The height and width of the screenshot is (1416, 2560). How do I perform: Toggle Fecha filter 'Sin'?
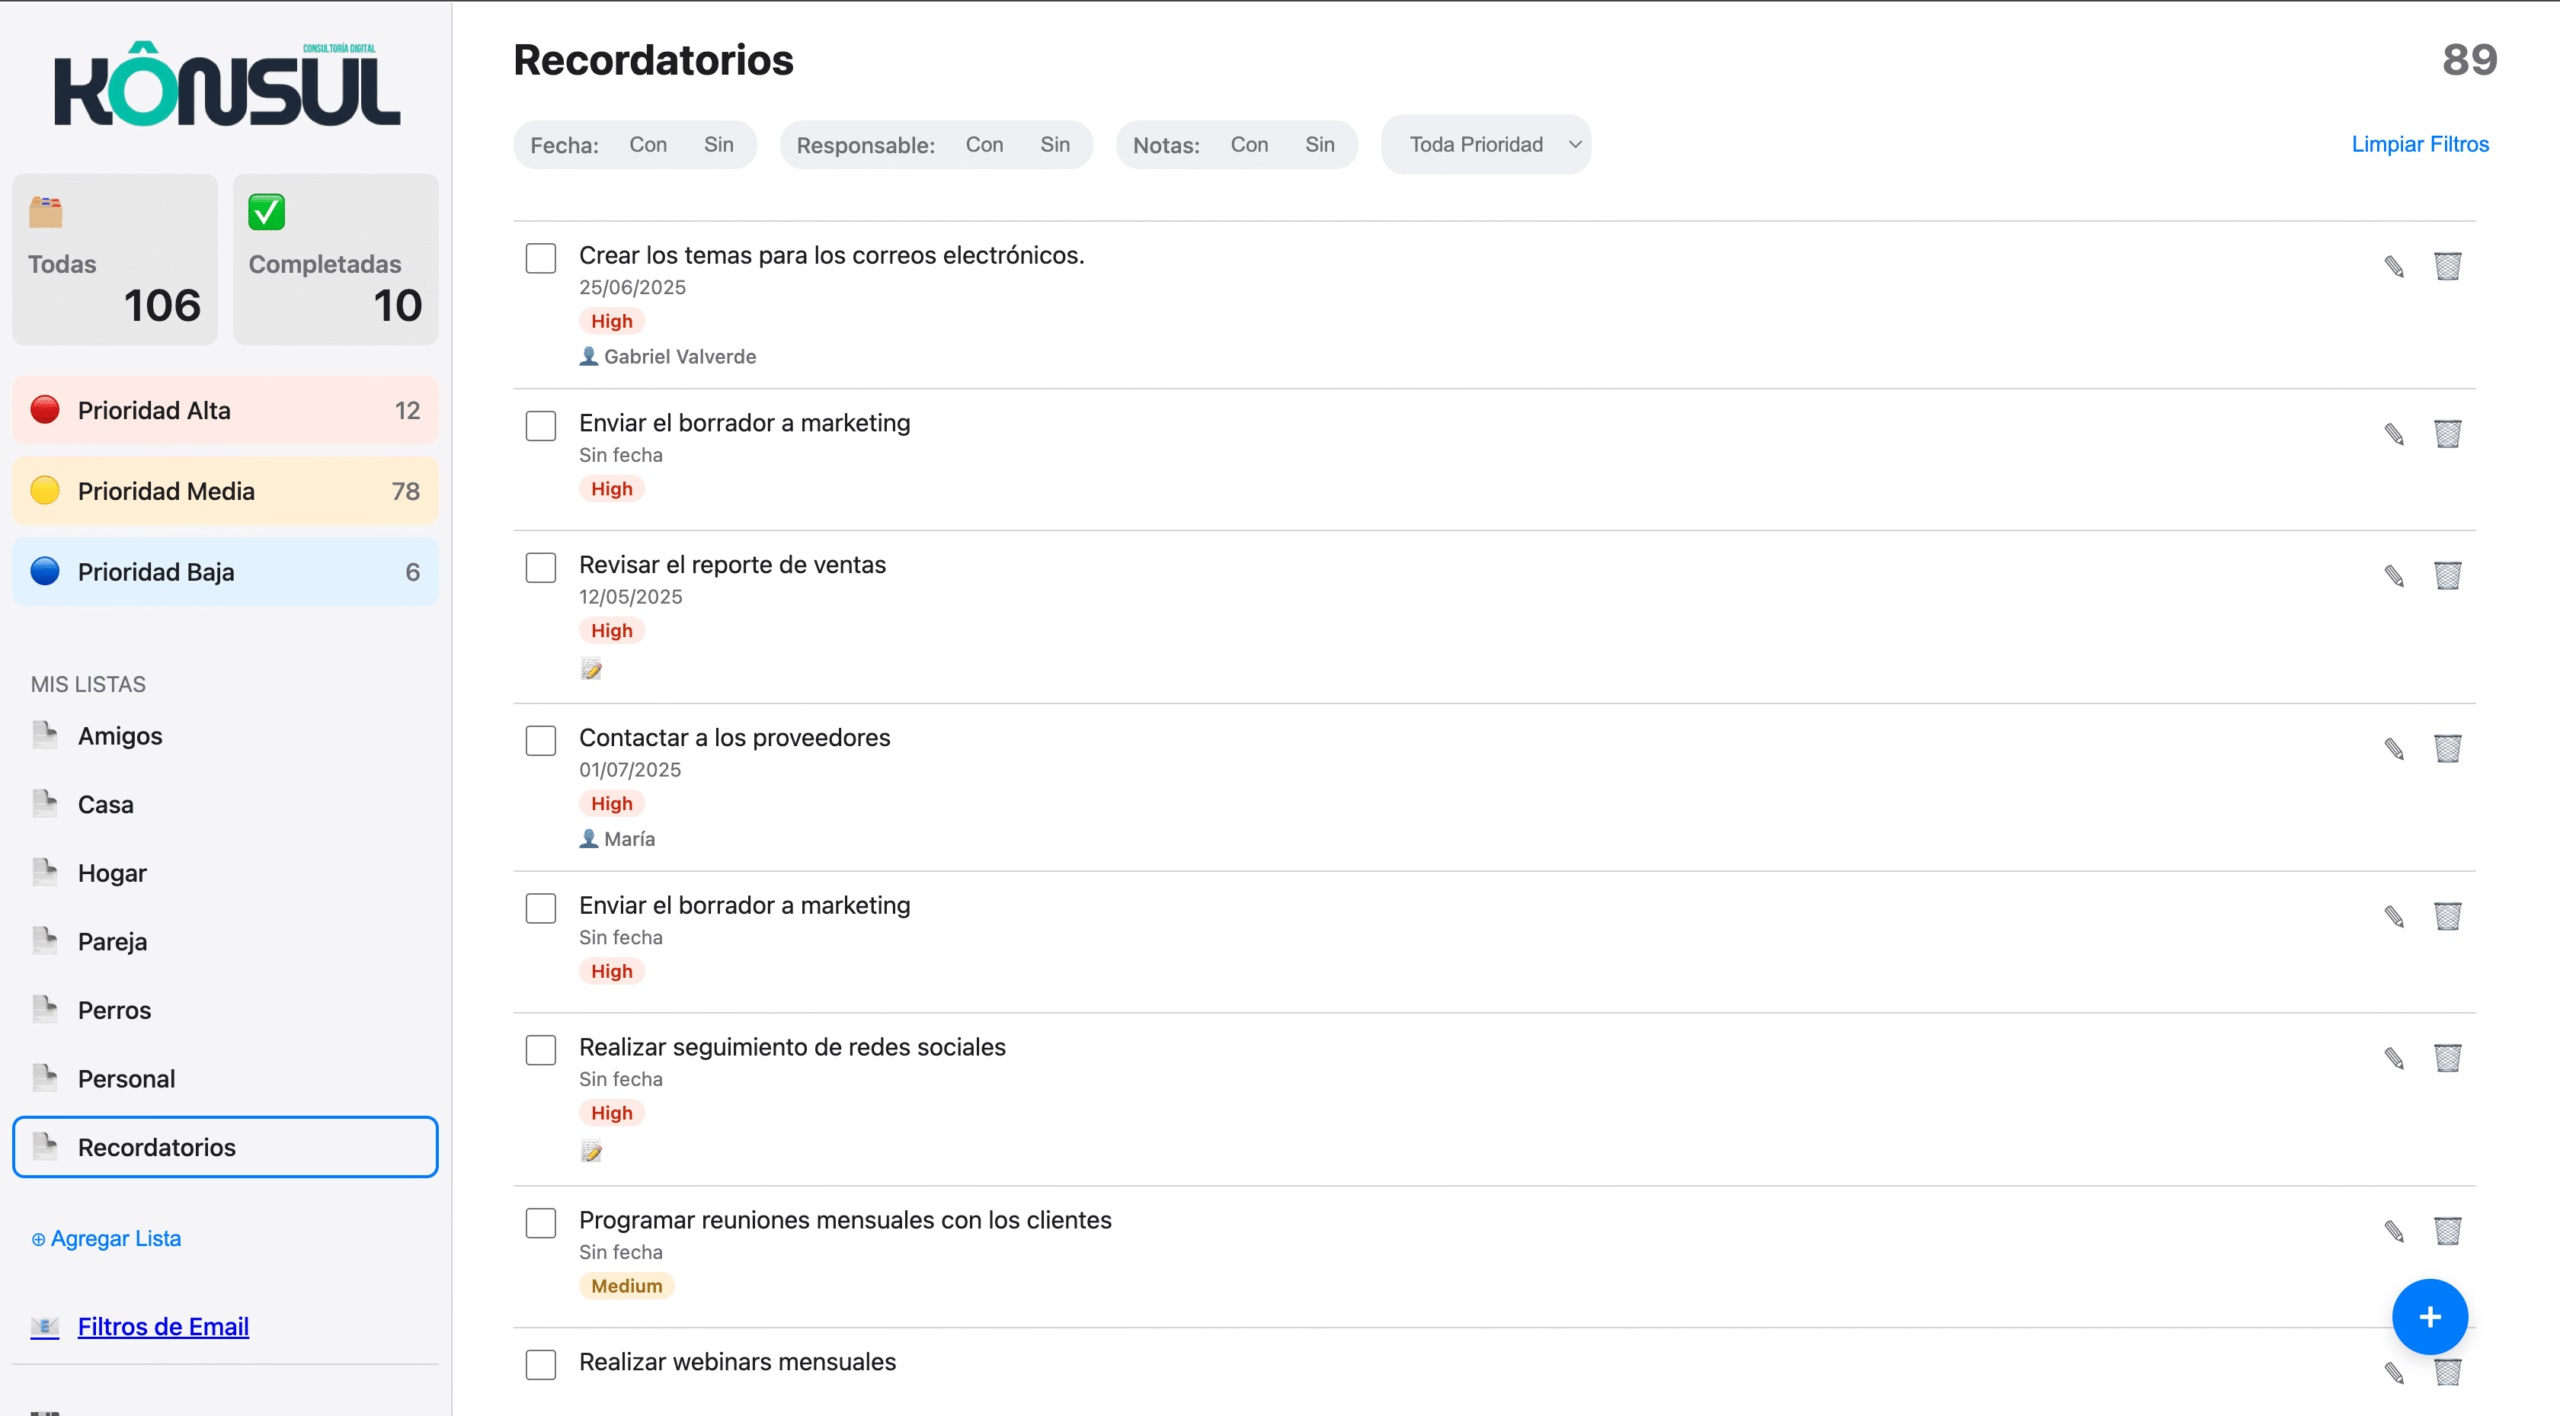(719, 145)
